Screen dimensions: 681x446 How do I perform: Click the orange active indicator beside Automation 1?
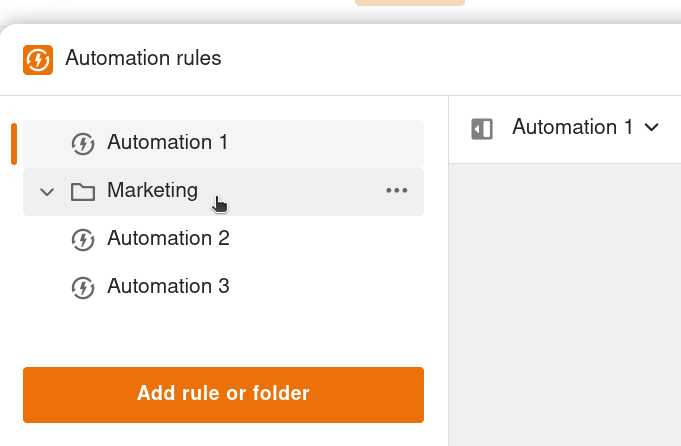(x=14, y=143)
